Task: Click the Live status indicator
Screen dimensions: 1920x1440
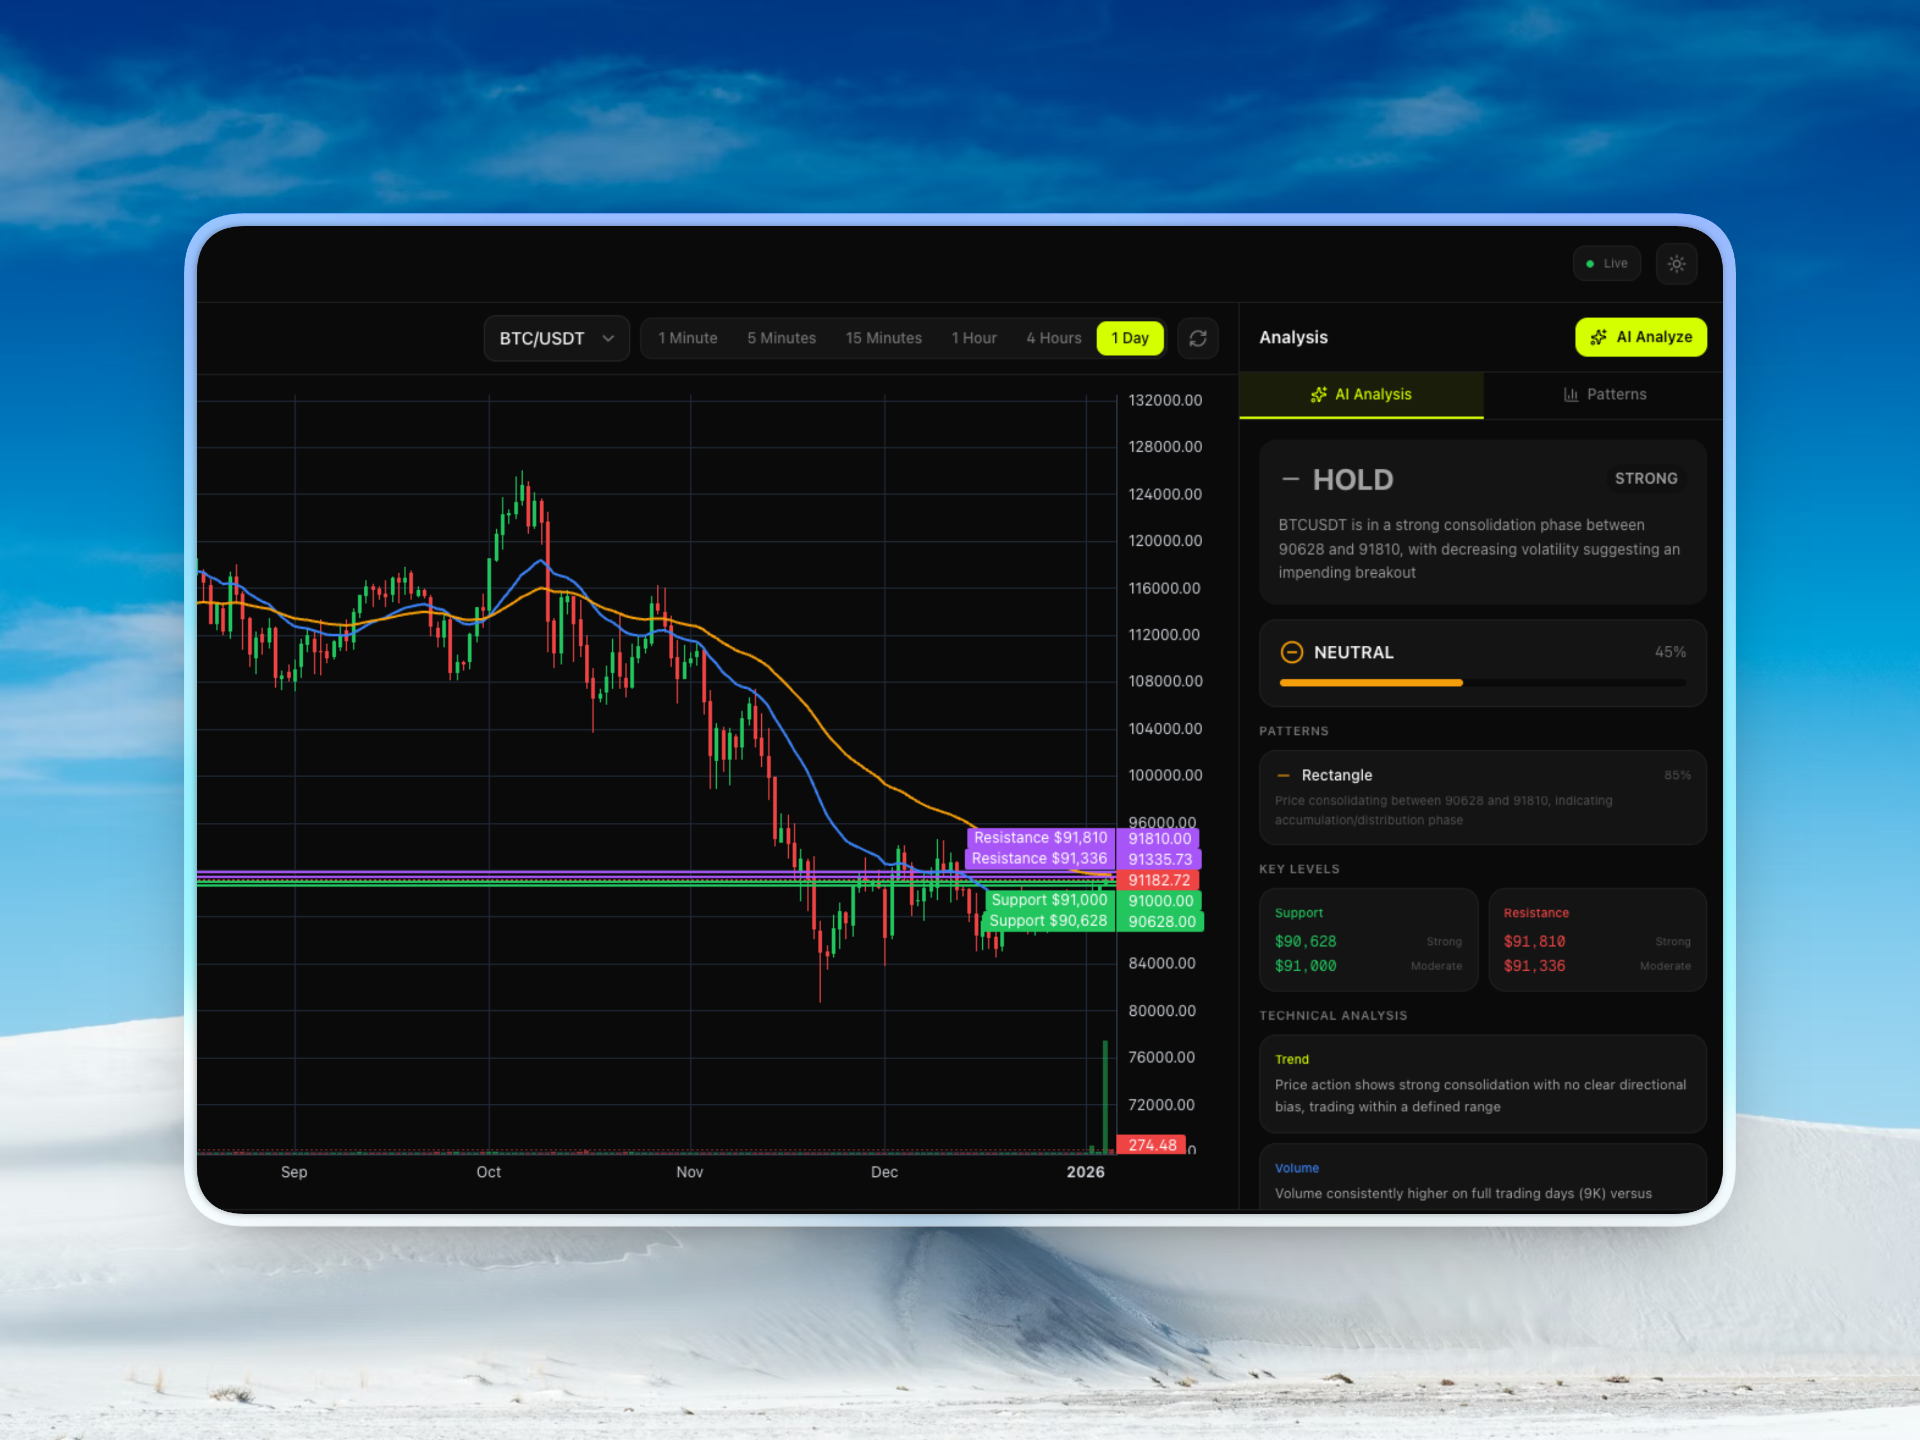Action: click(1606, 264)
